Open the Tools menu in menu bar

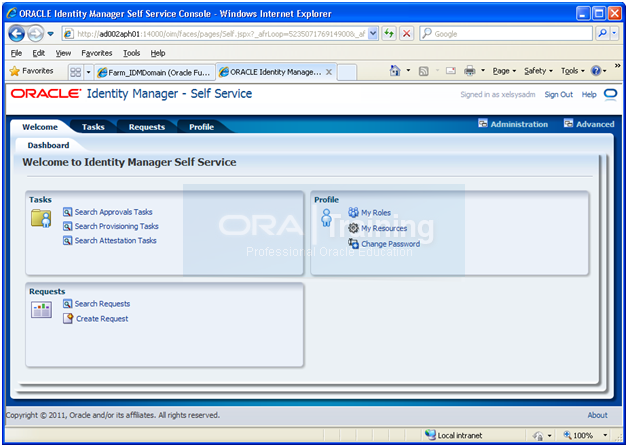[131, 53]
